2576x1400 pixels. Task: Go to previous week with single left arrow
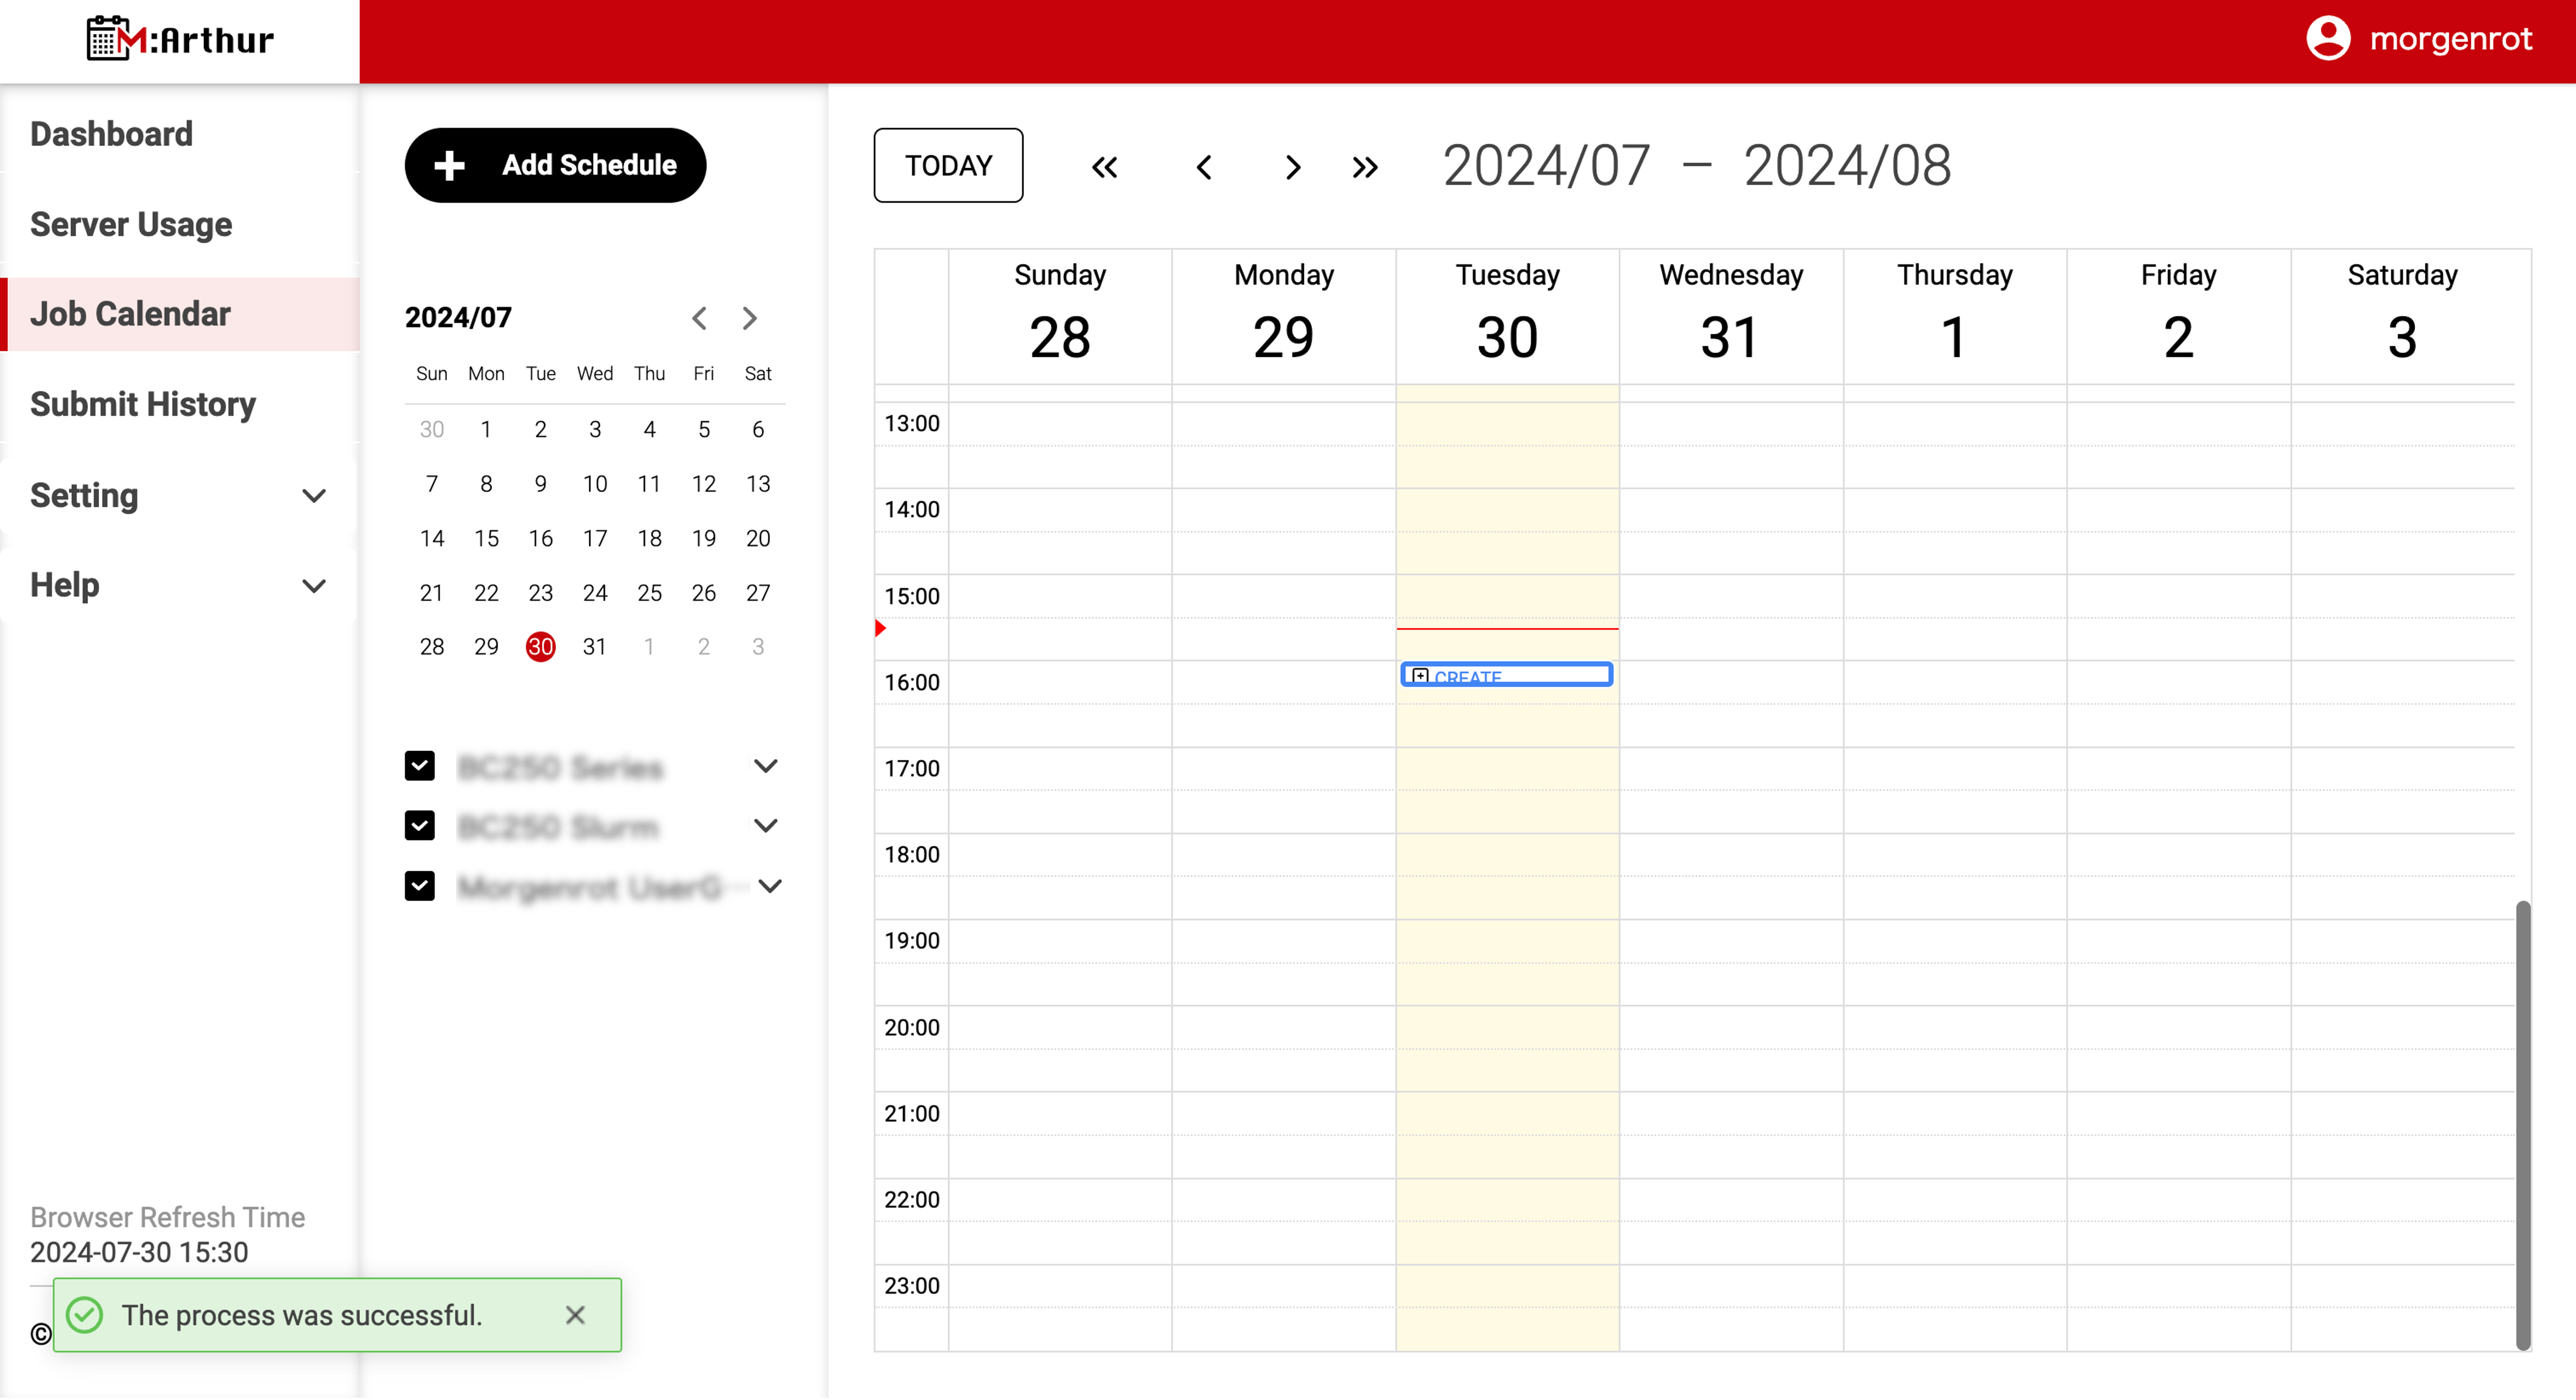[1204, 166]
